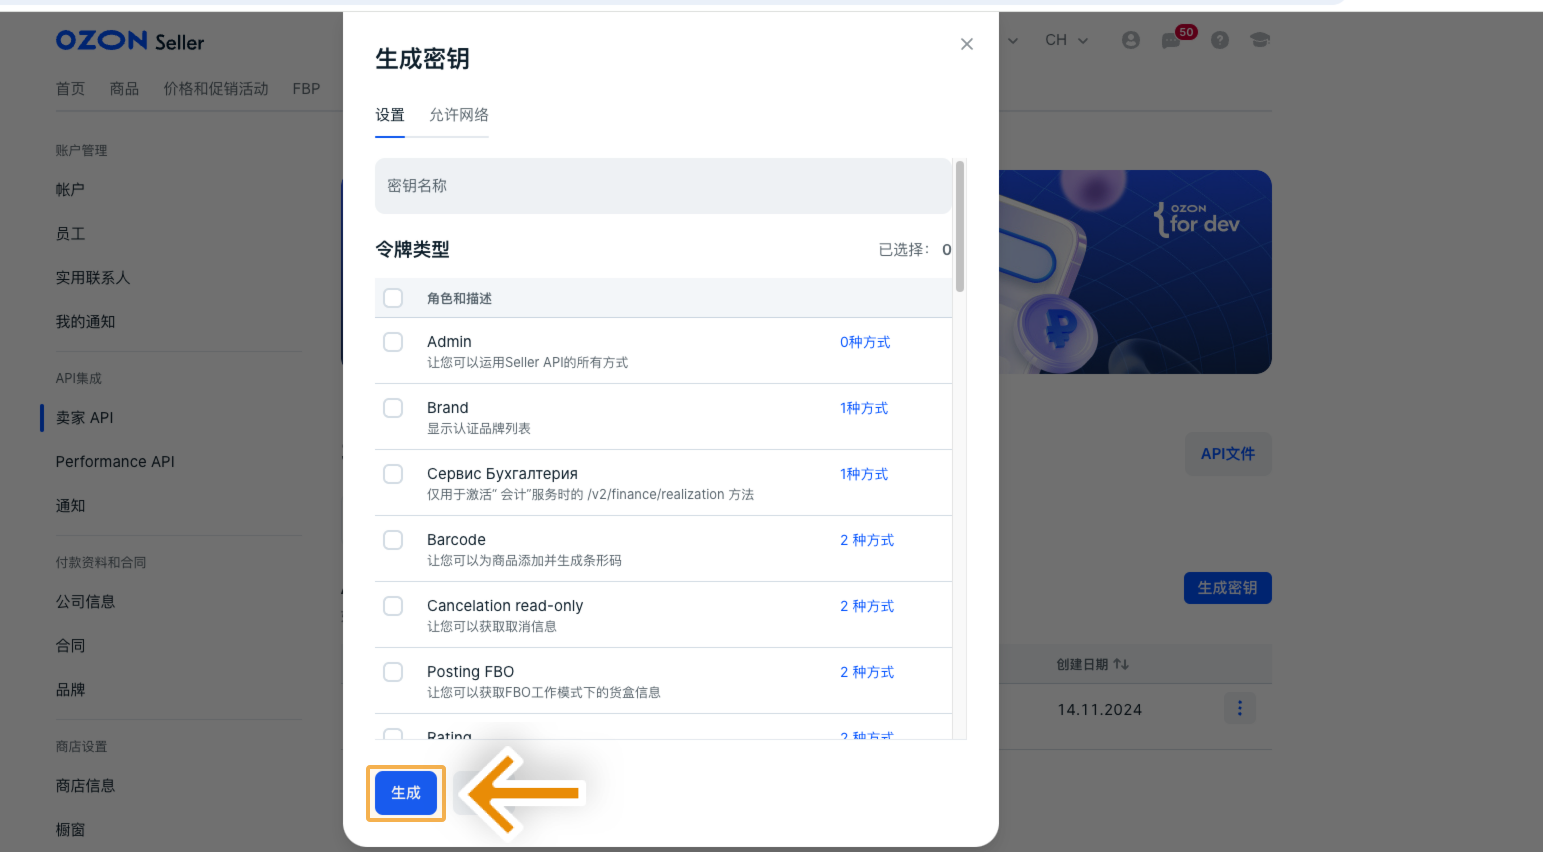Open 员工 in the sidebar

pyautogui.click(x=70, y=234)
